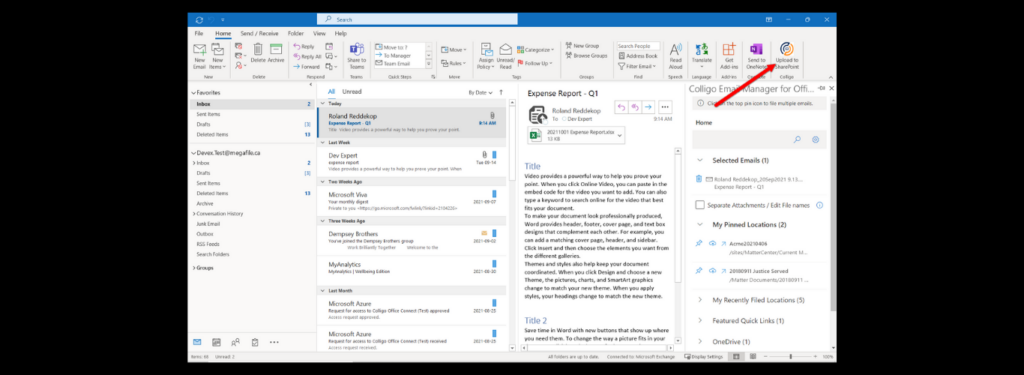Click the top Search box
The image size is (1024, 375).
point(417,20)
